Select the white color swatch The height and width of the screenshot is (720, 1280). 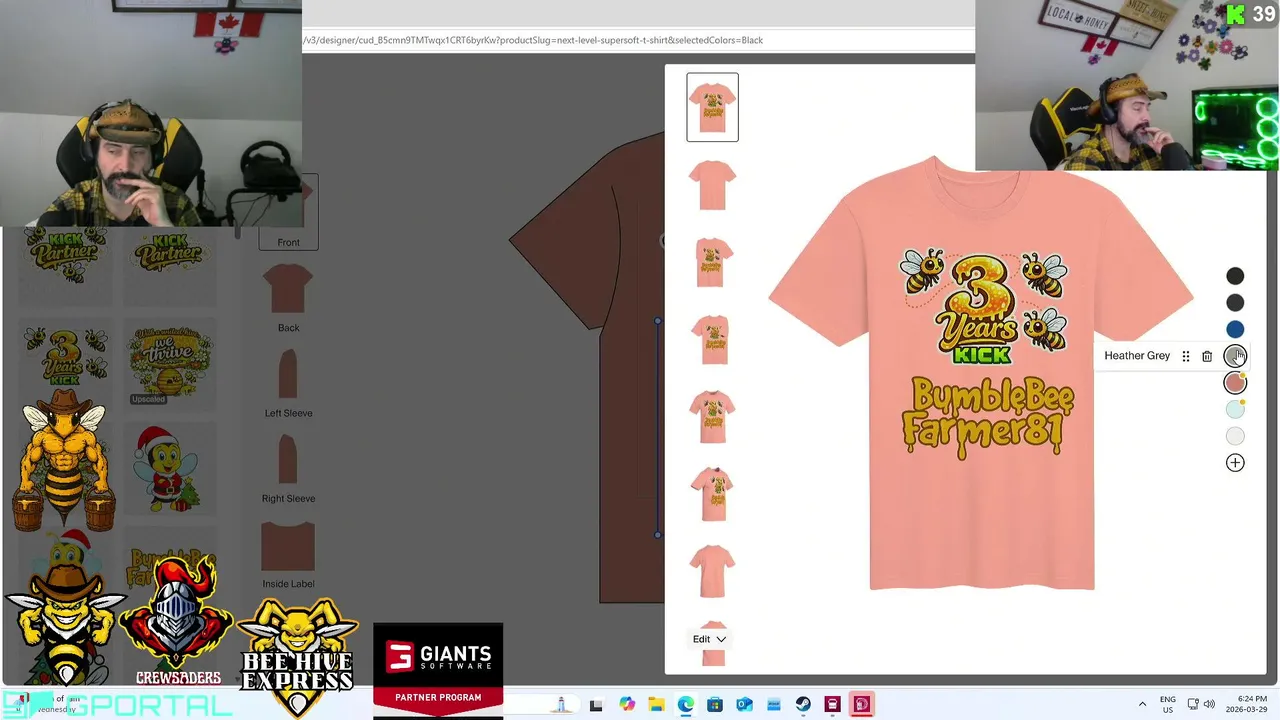[x=1235, y=436]
